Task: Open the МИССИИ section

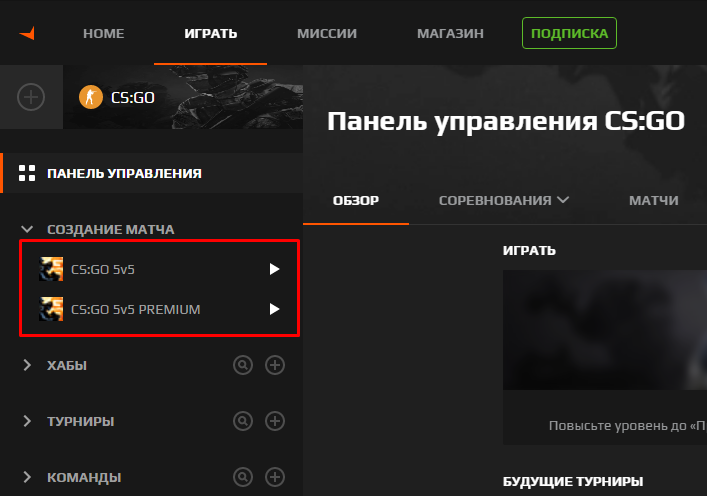Action: tap(327, 33)
